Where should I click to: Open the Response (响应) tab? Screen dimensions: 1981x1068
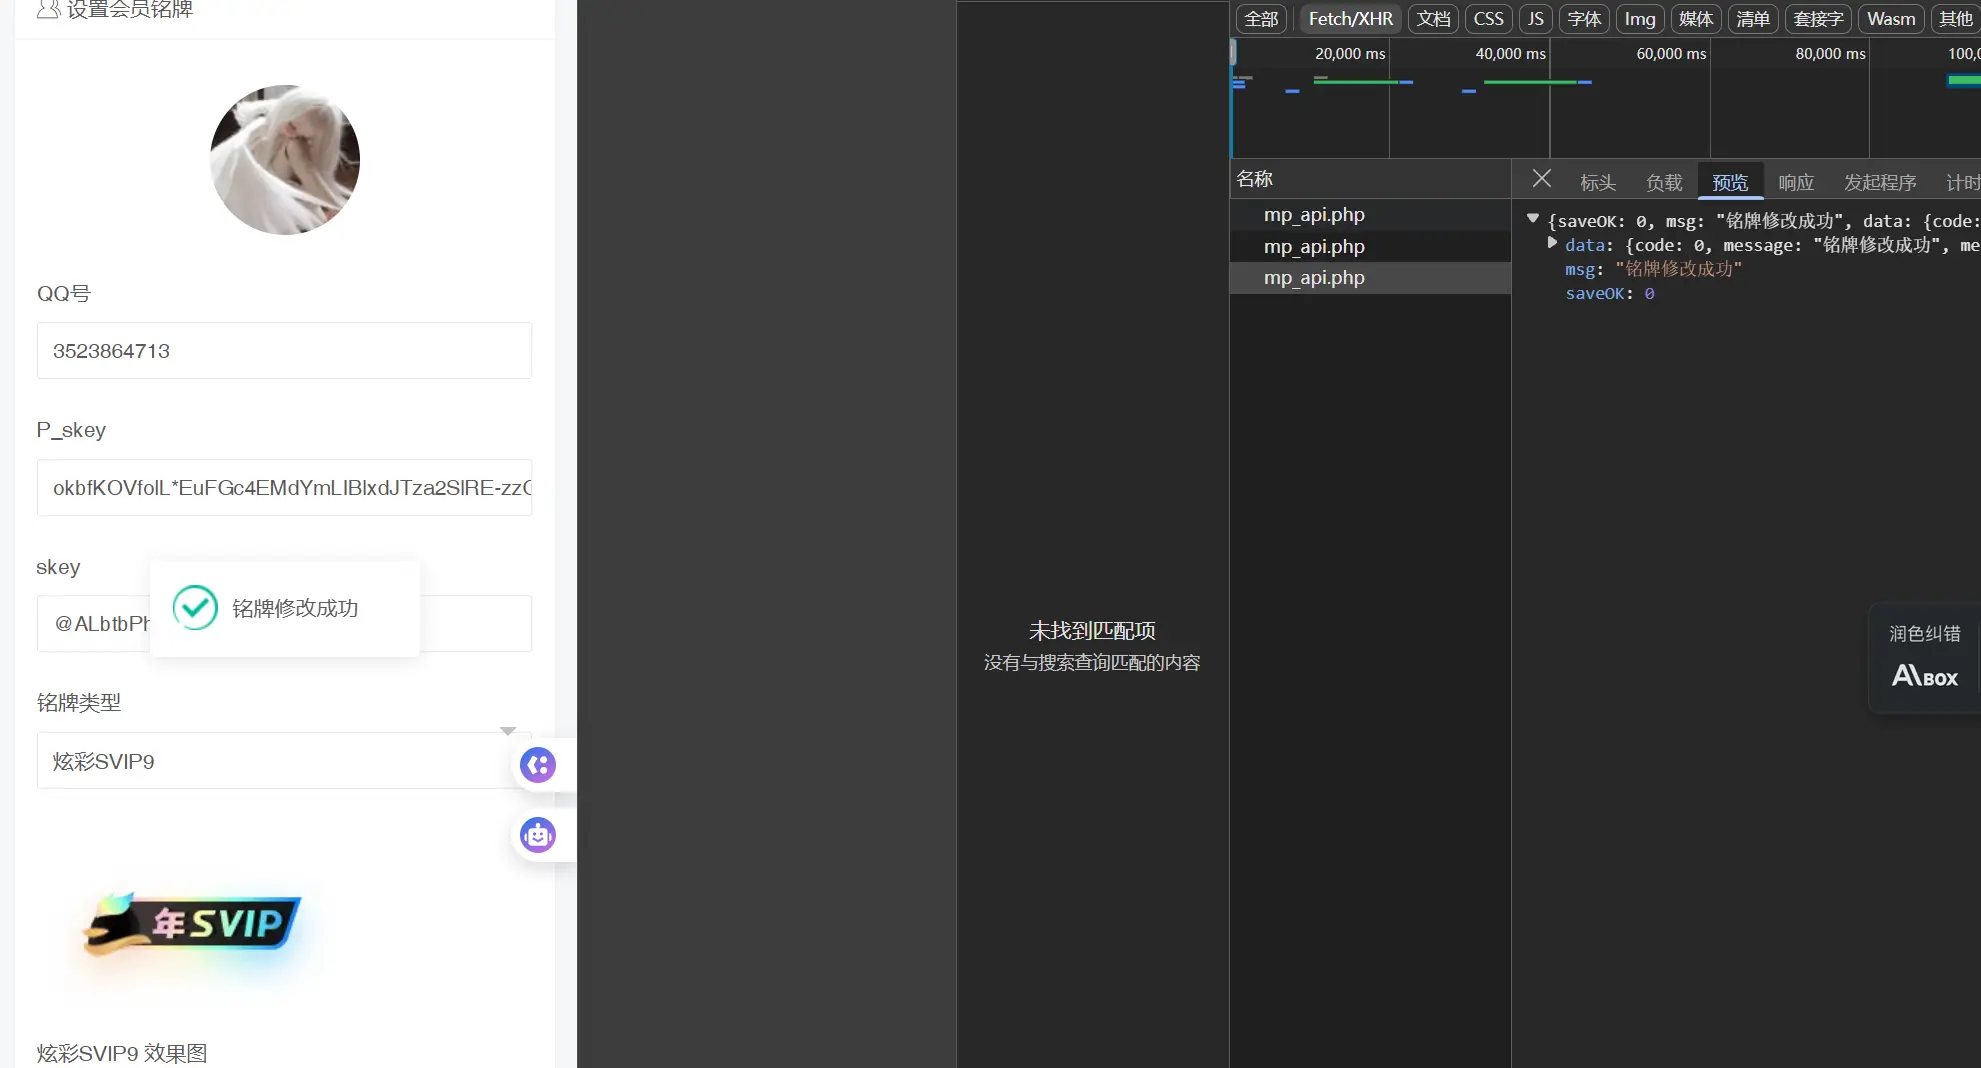1795,182
